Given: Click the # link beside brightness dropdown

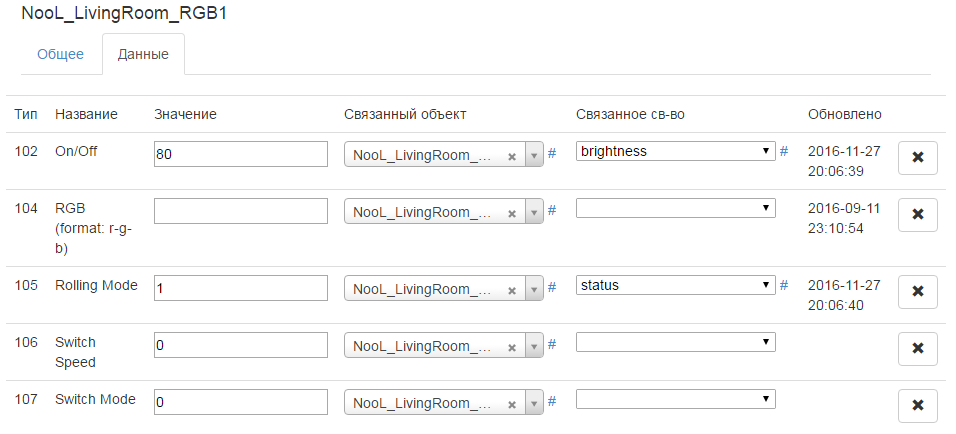Looking at the screenshot, I should click(x=784, y=151).
